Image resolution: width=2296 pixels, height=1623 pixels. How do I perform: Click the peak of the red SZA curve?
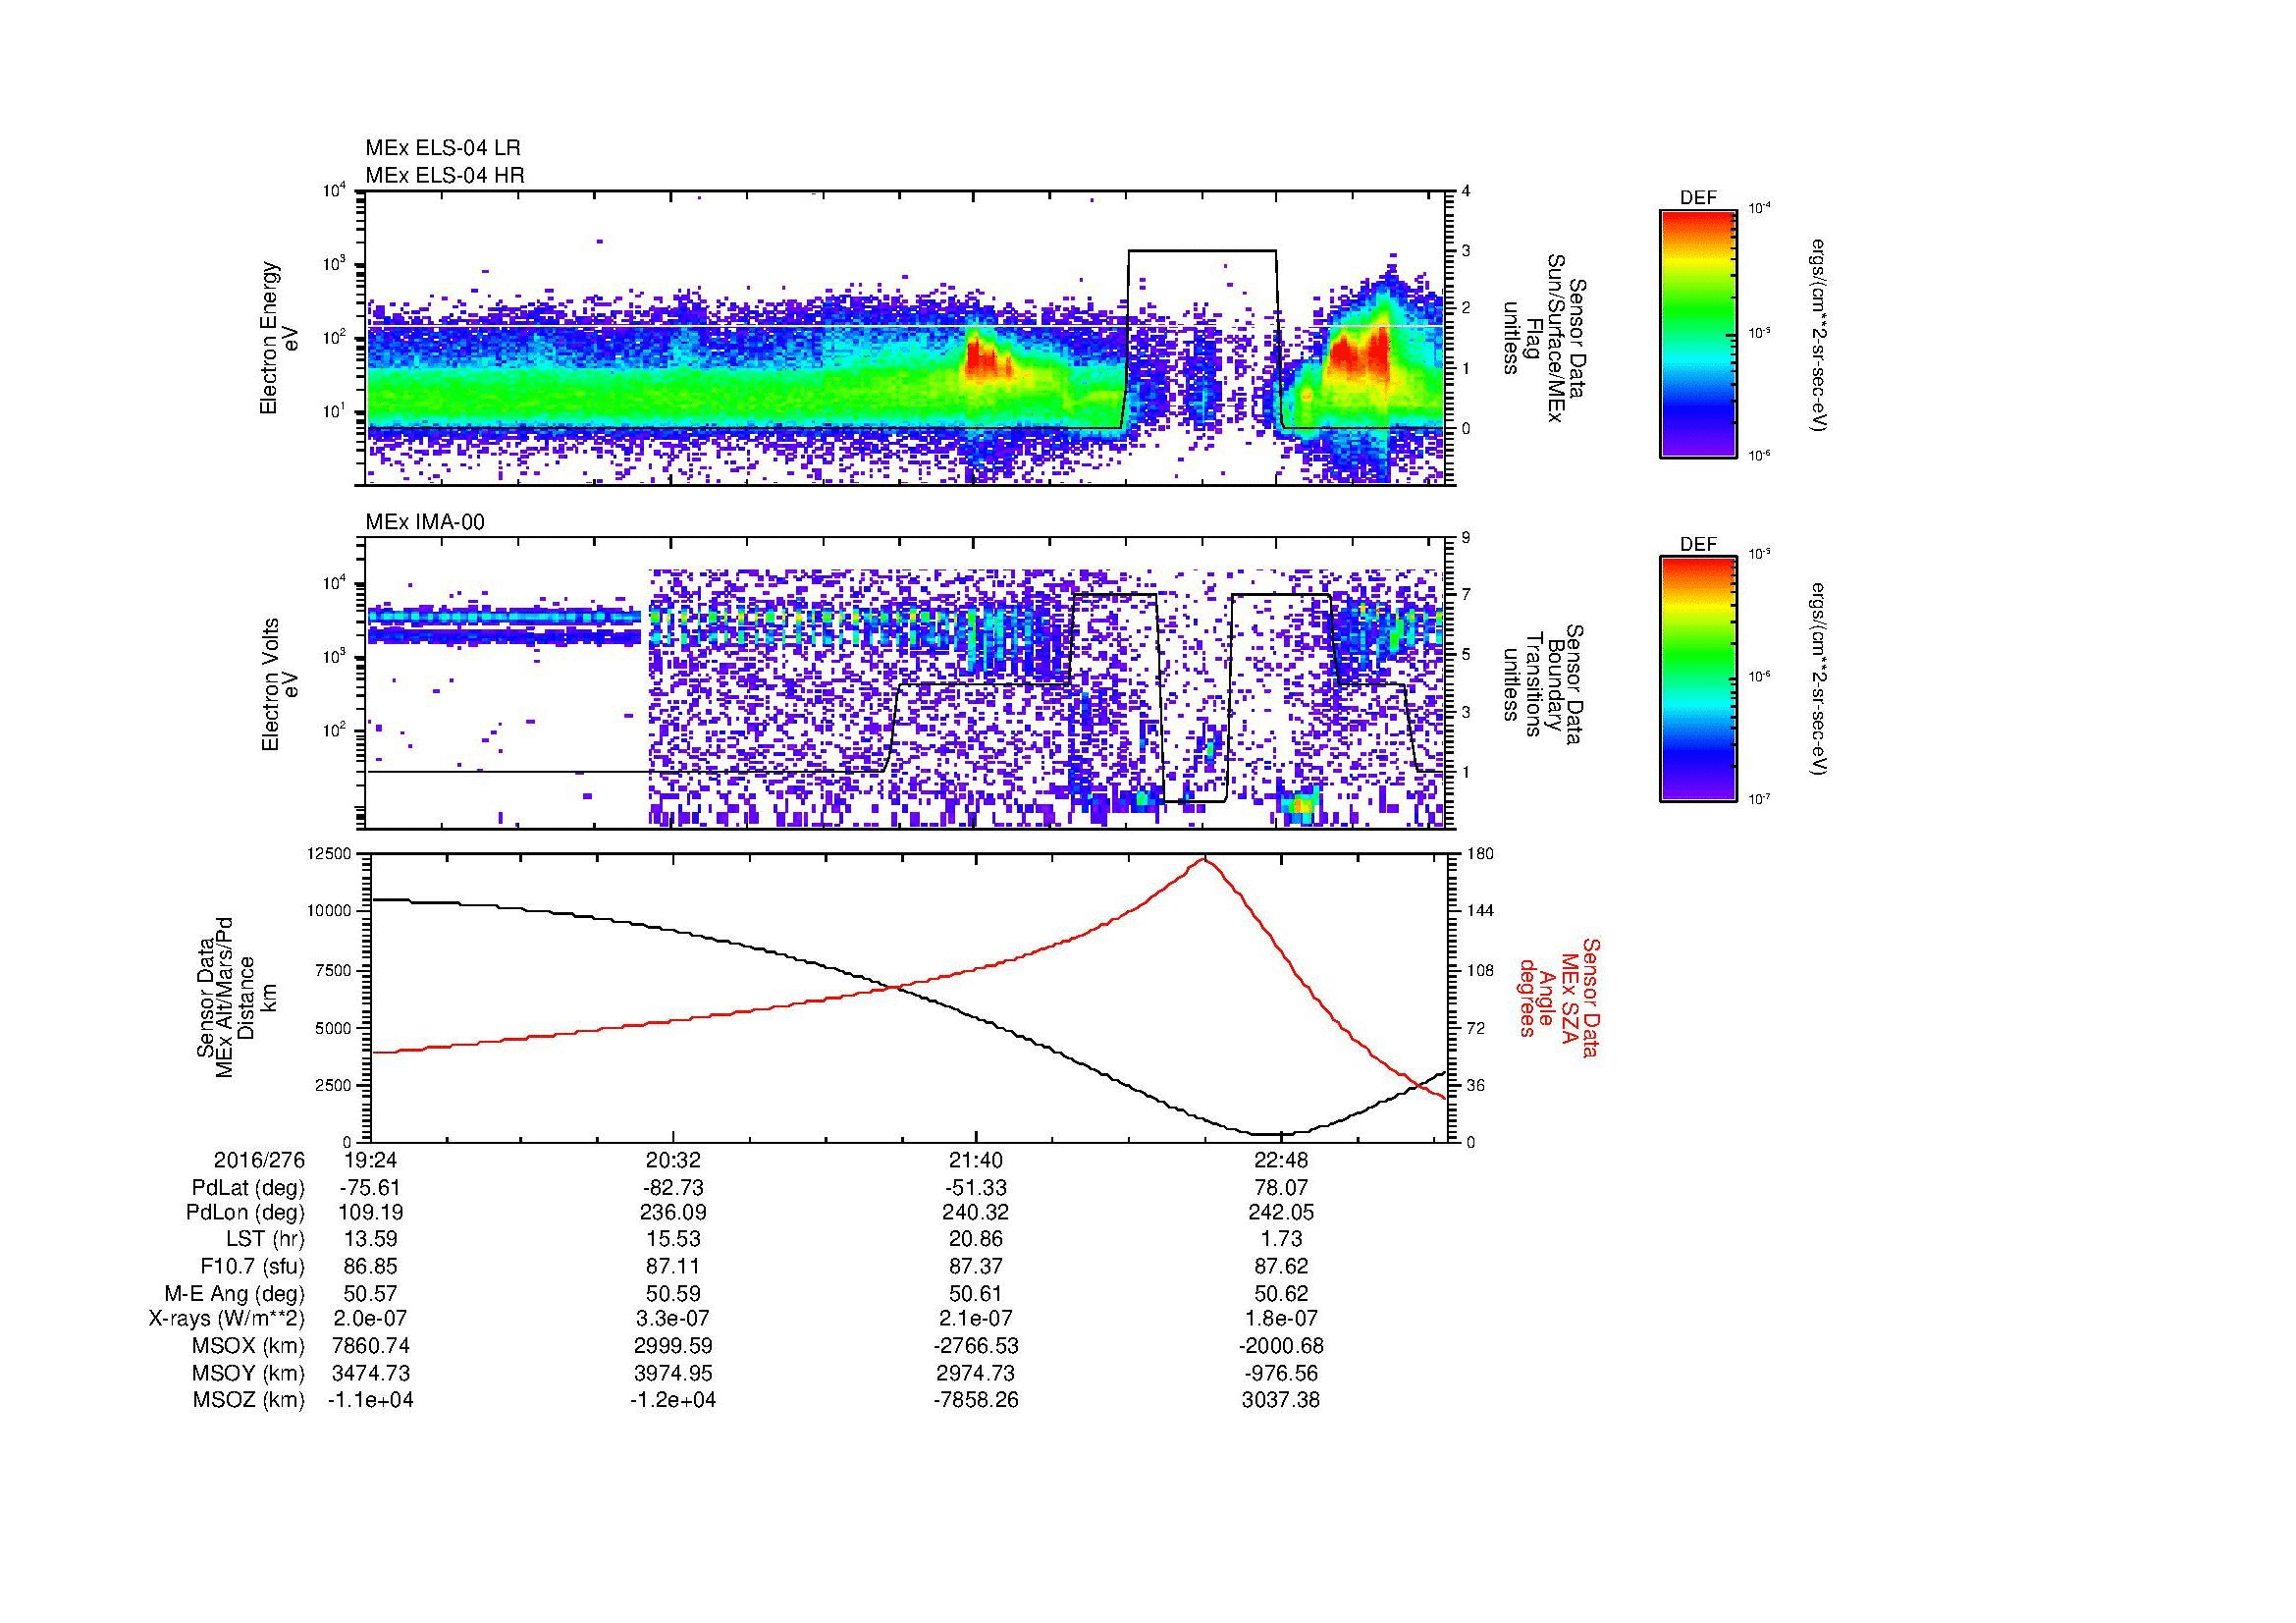(x=1205, y=858)
